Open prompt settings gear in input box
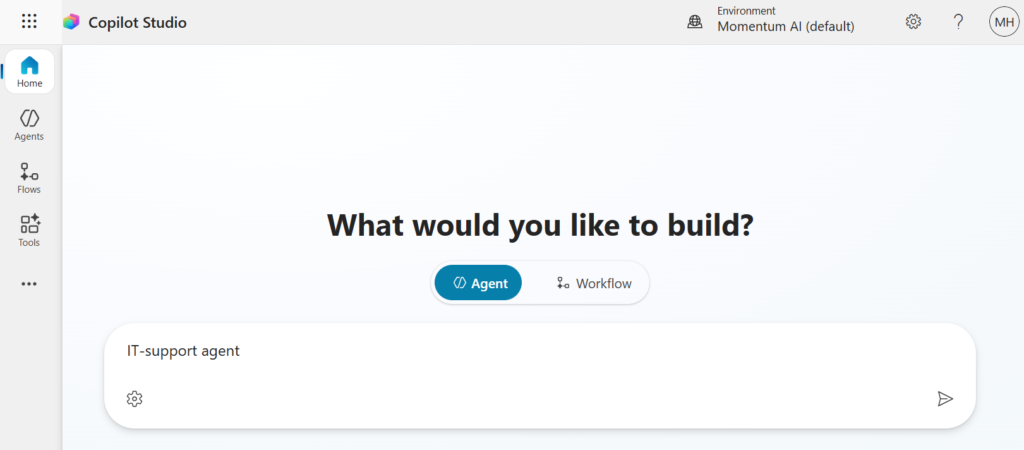This screenshot has width=1024, height=450. pyautogui.click(x=135, y=399)
